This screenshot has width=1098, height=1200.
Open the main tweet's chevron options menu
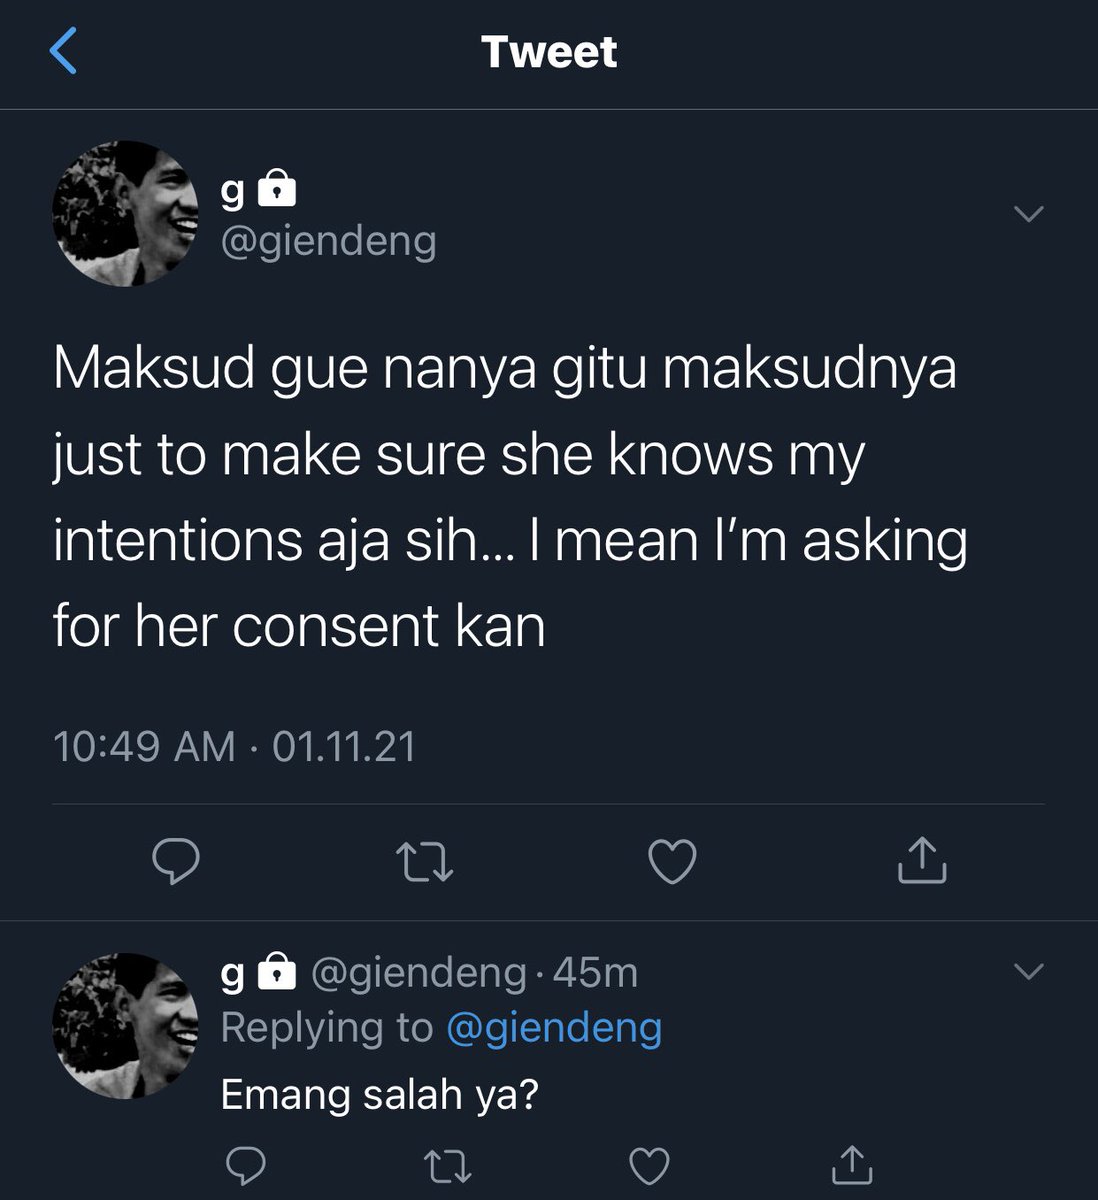pyautogui.click(x=1029, y=213)
